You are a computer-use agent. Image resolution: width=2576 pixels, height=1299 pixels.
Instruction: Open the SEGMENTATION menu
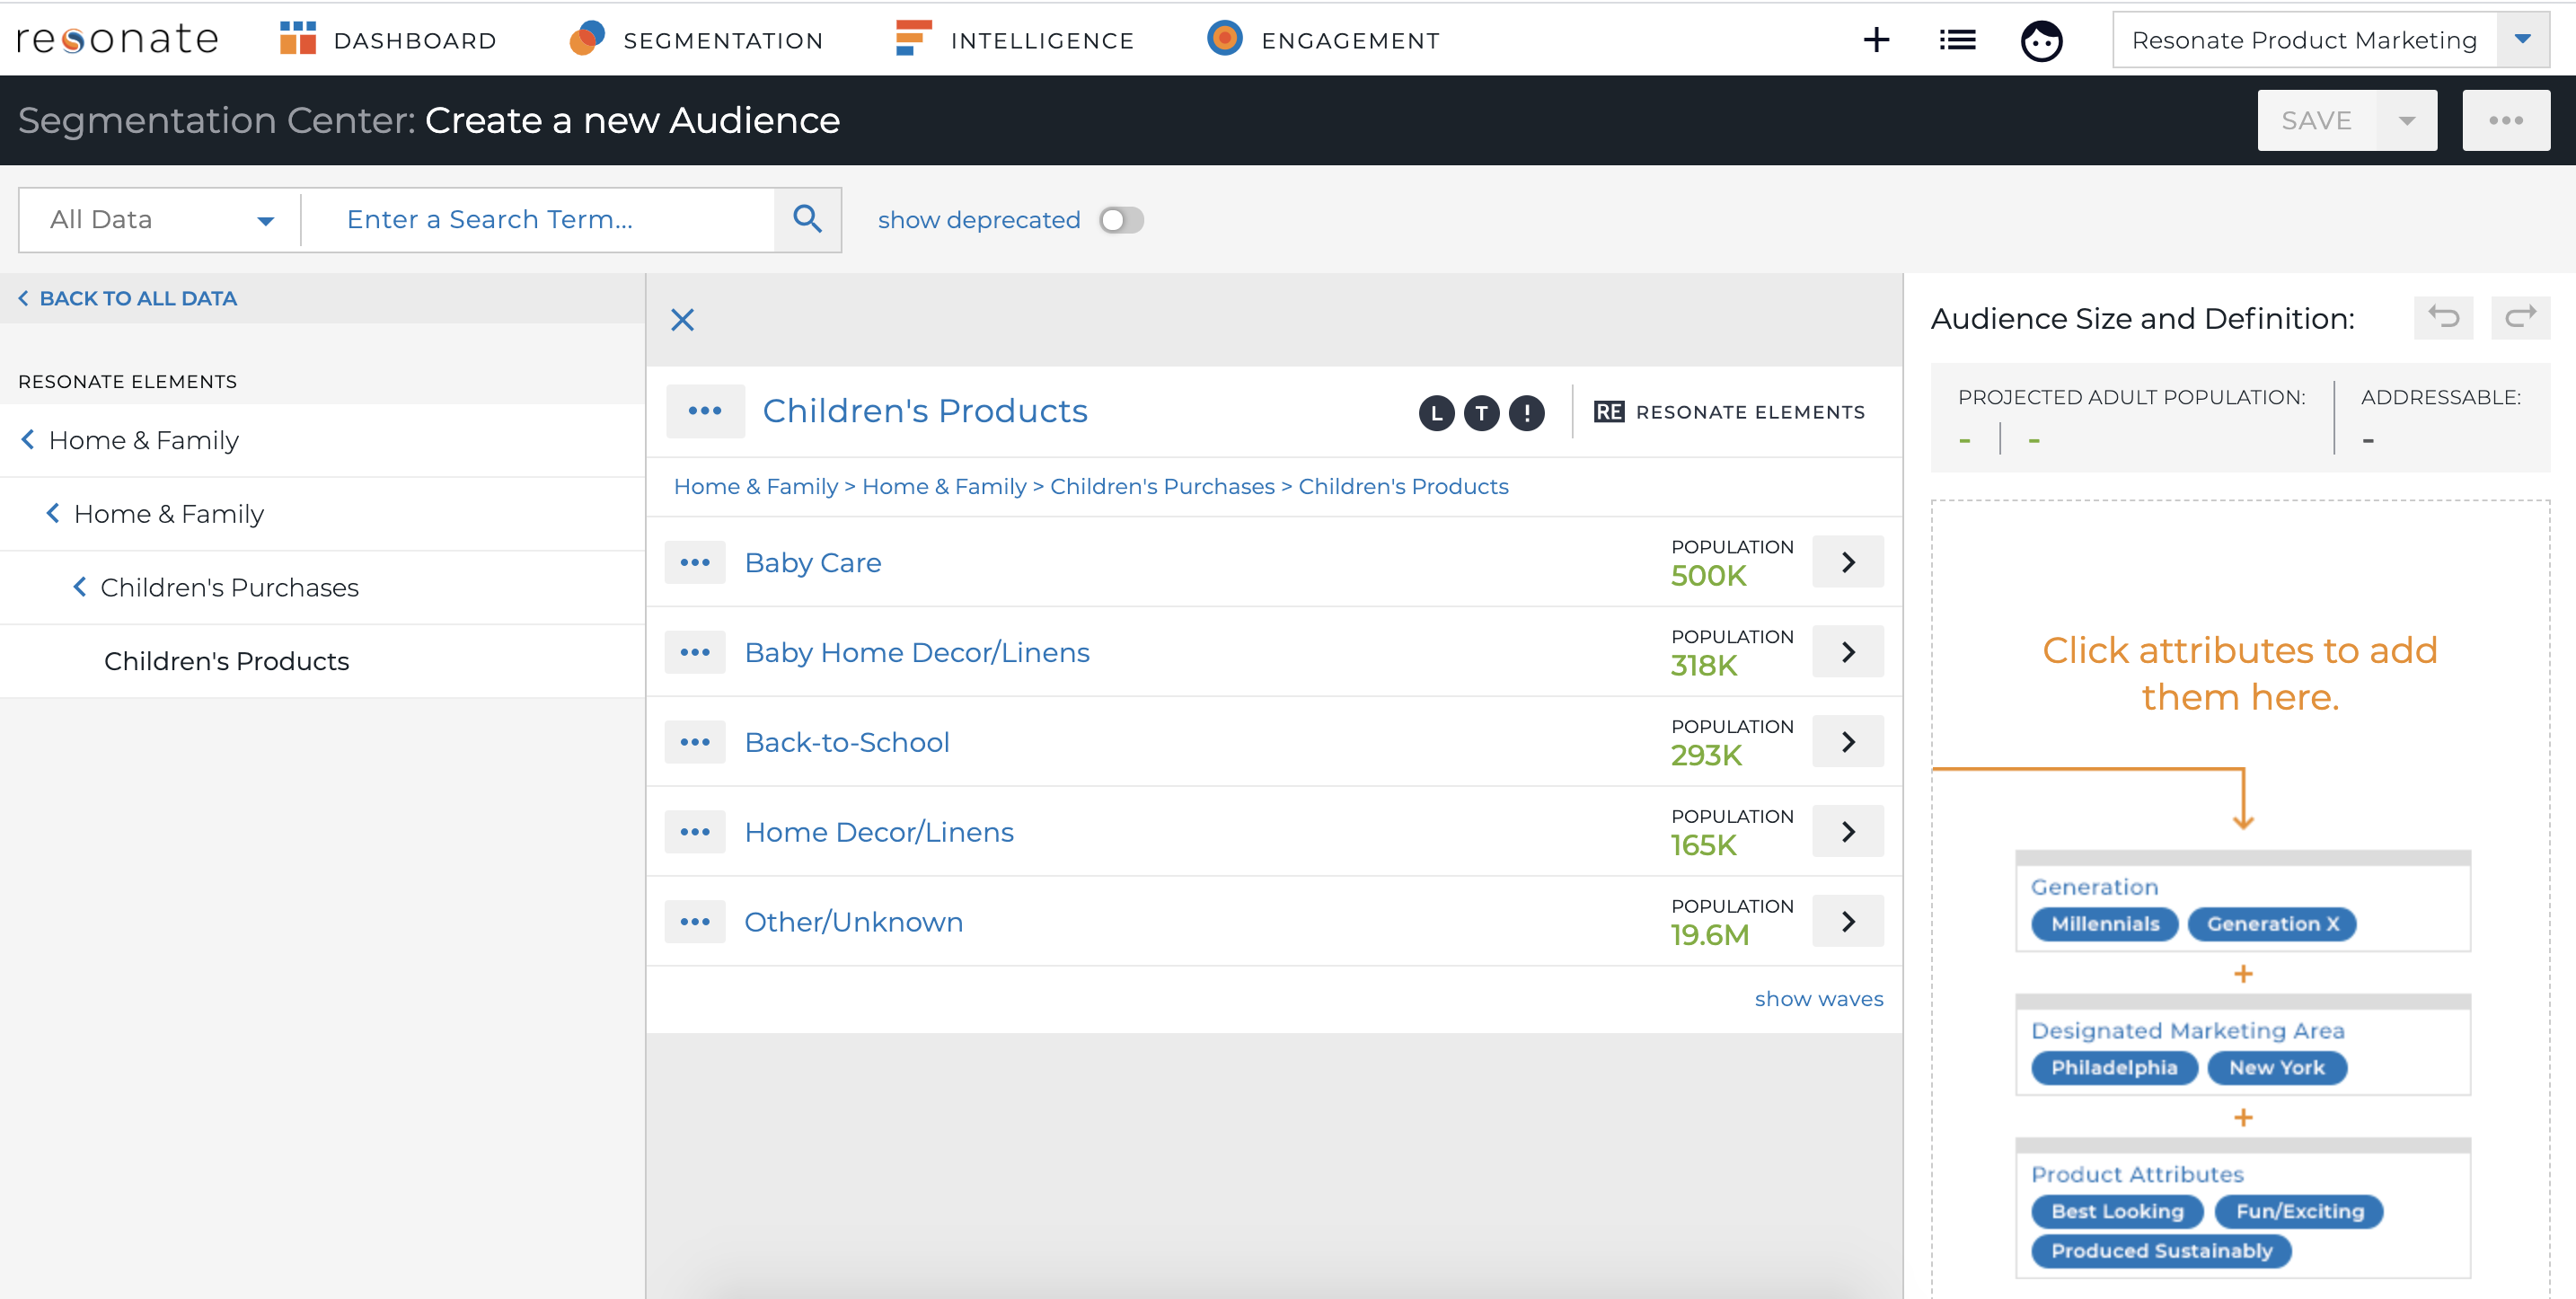(x=697, y=40)
